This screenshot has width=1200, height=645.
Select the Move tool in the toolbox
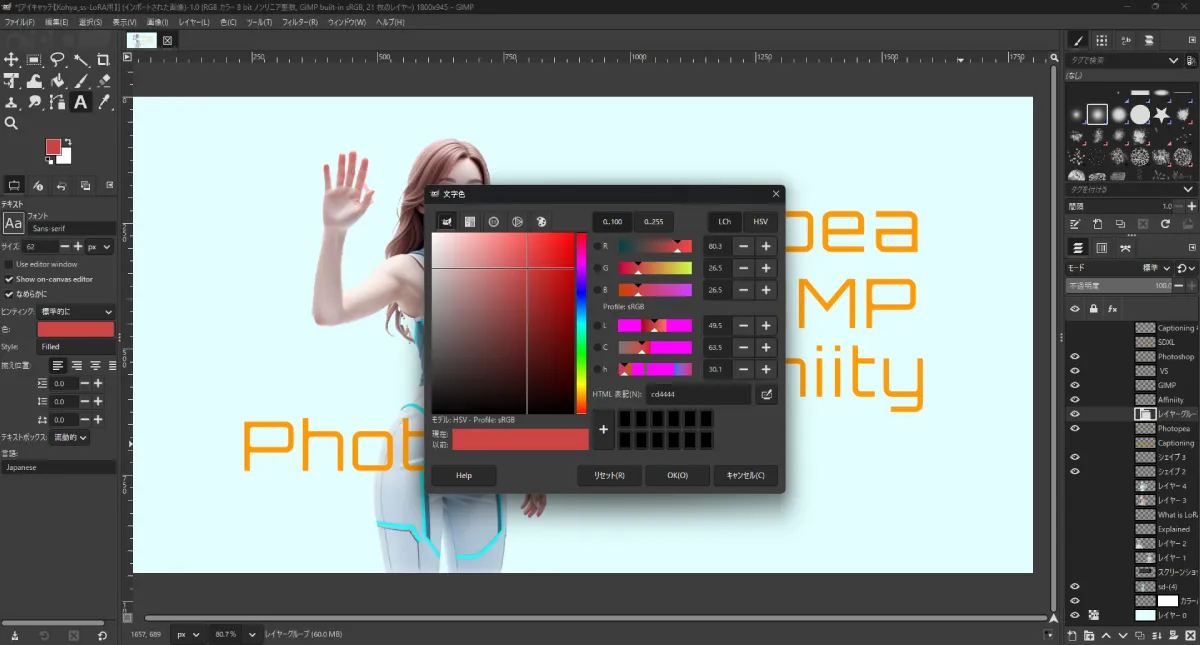tap(12, 58)
